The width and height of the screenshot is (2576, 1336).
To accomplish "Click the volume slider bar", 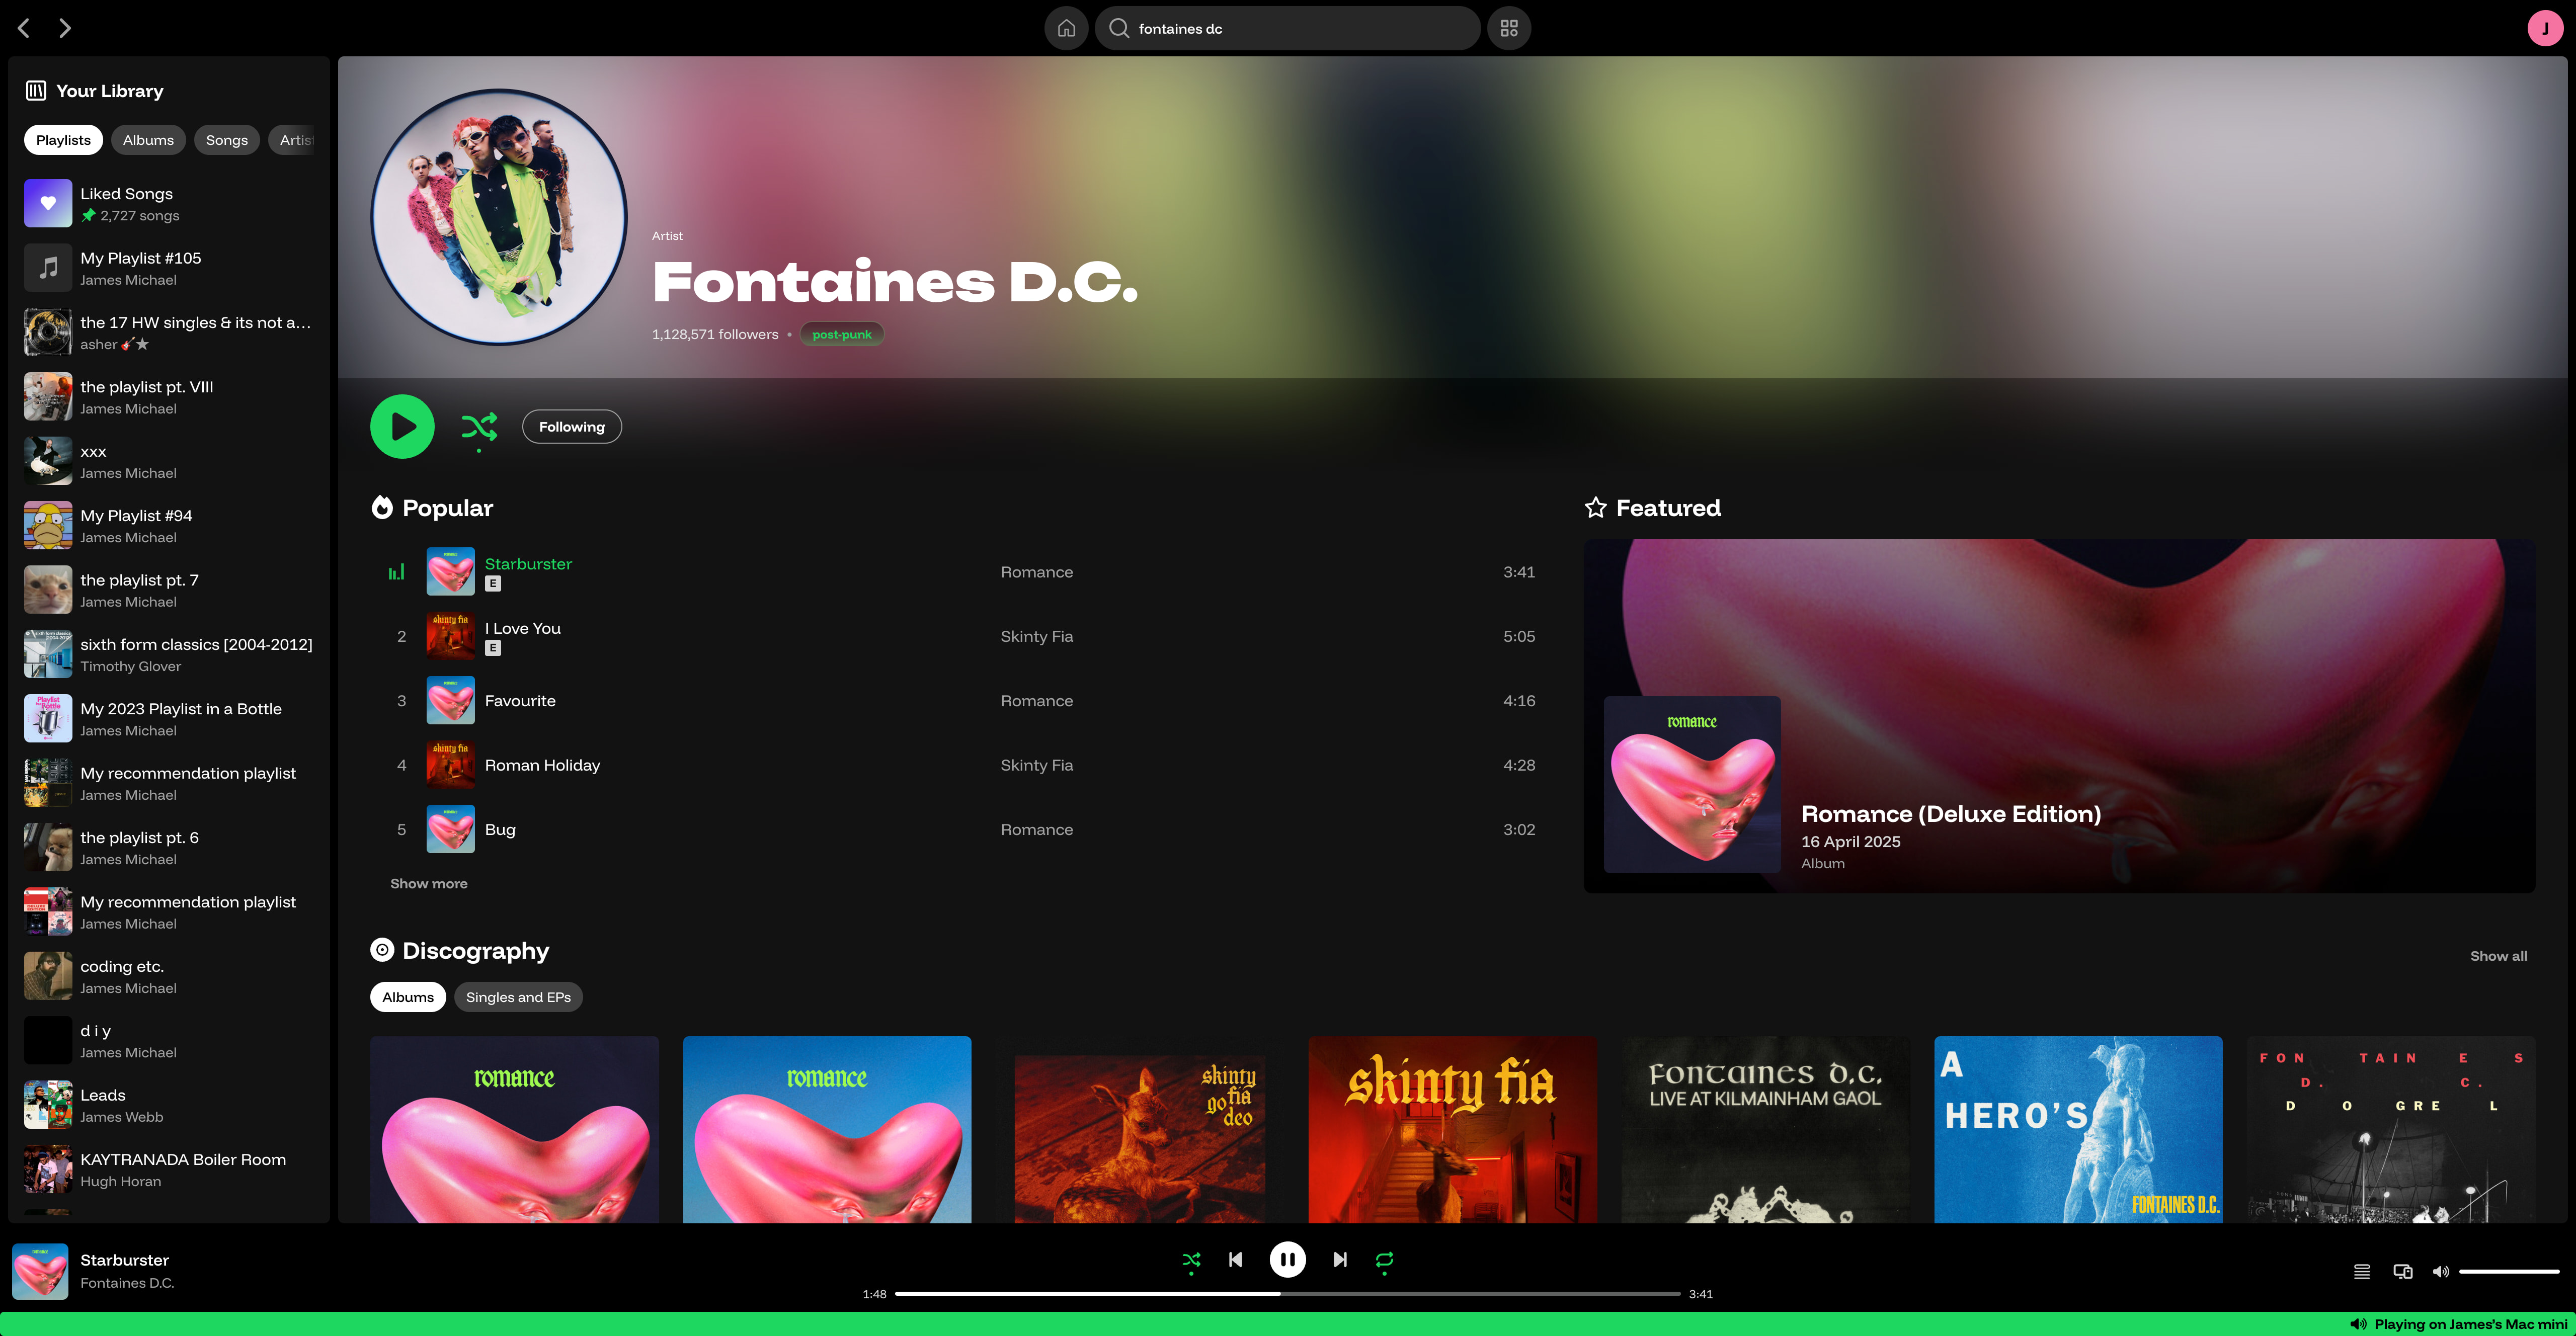I will [2508, 1272].
